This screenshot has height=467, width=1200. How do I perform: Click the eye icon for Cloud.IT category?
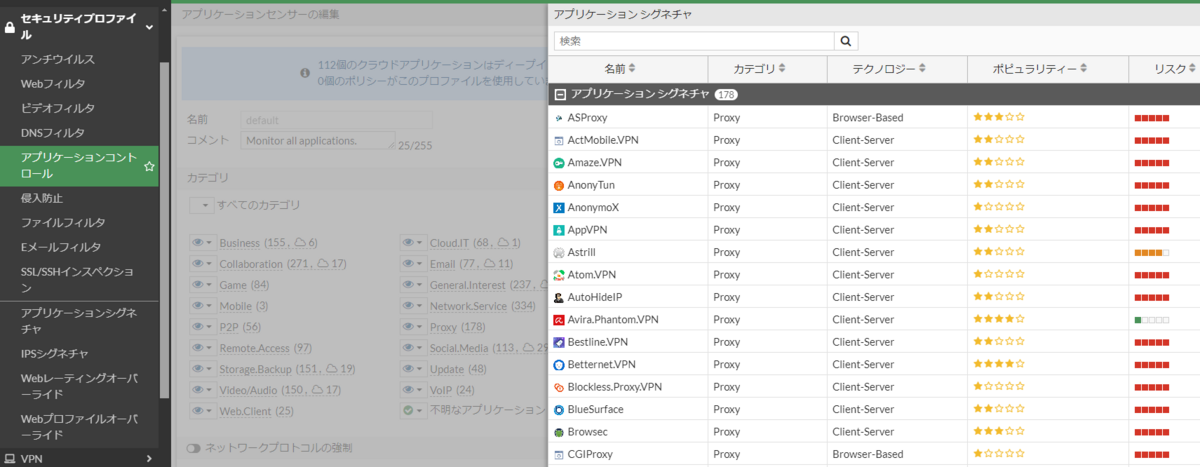click(x=408, y=243)
